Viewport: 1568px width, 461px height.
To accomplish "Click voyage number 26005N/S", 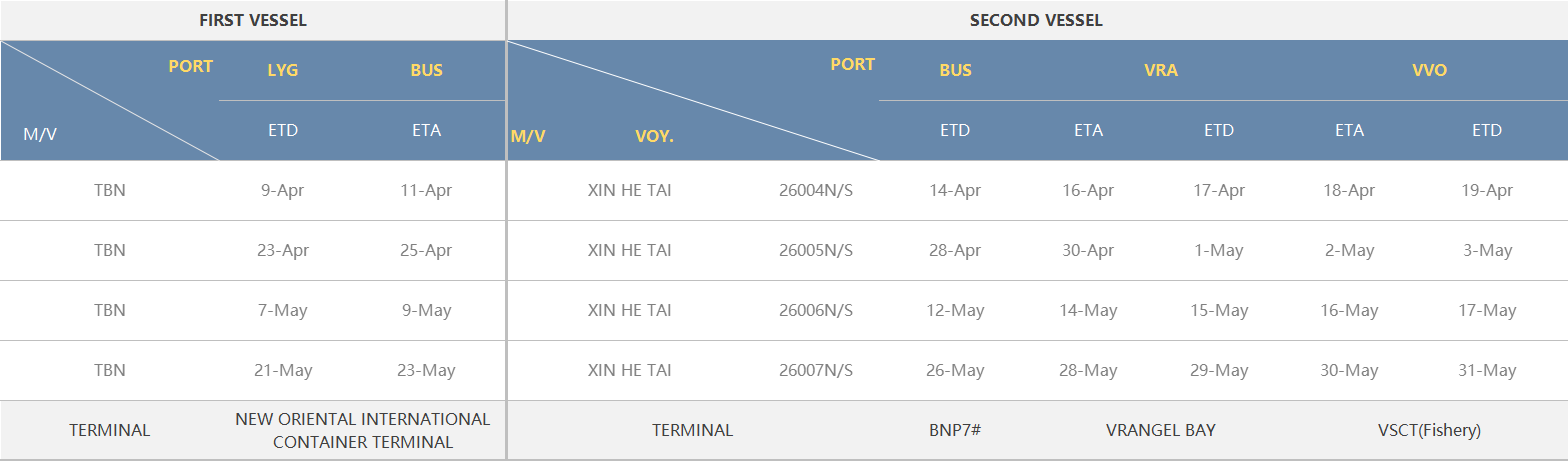I will pos(815,251).
